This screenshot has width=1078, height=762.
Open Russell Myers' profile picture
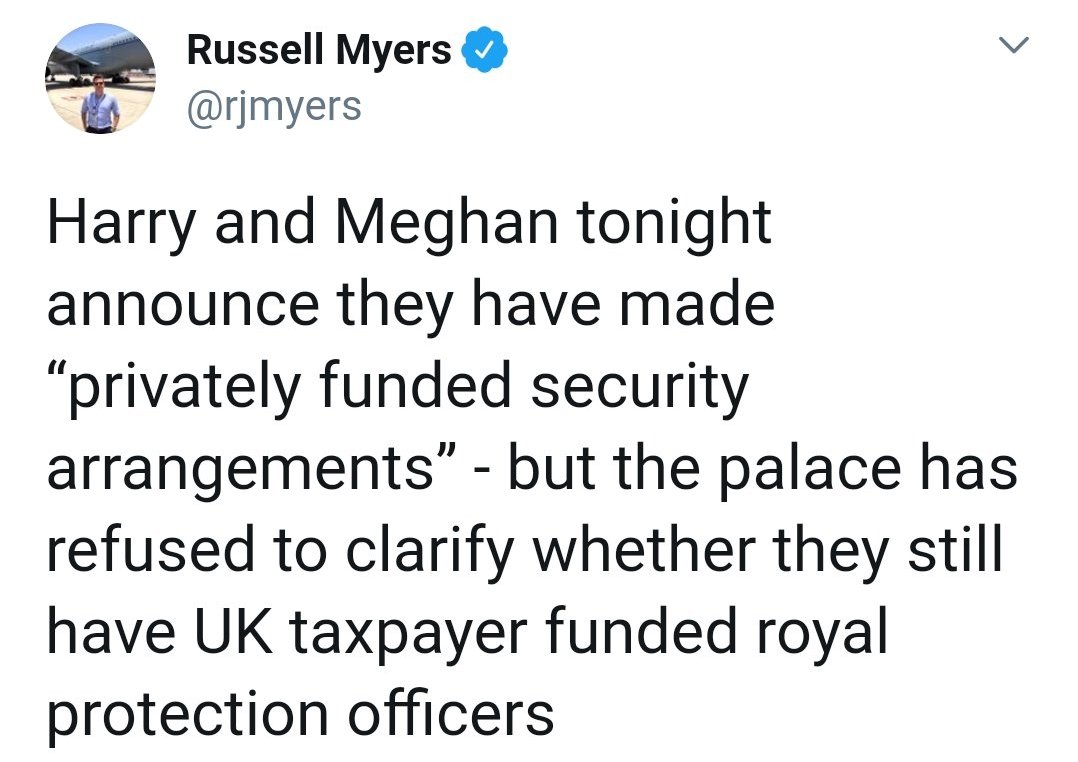point(98,80)
